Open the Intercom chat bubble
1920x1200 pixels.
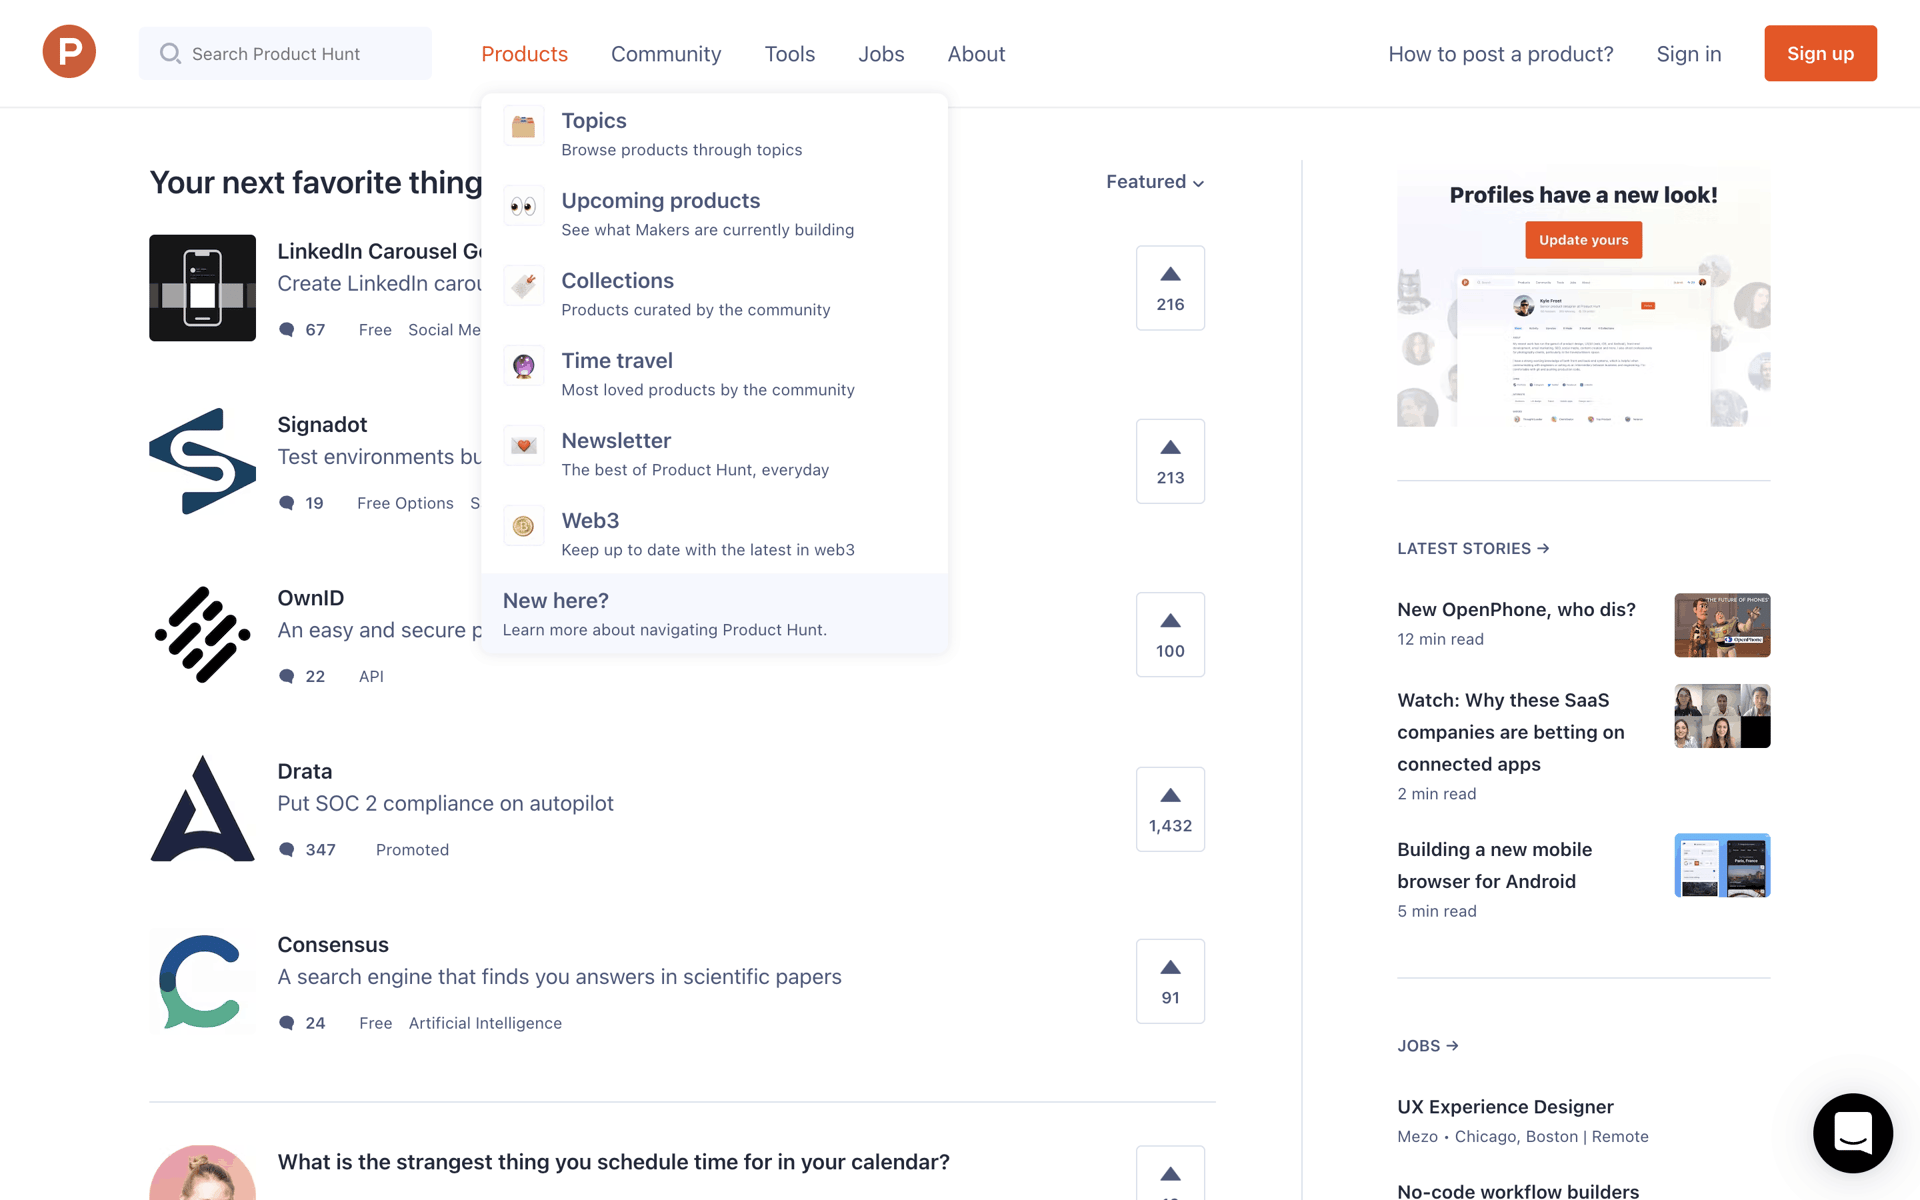[x=1852, y=1132]
